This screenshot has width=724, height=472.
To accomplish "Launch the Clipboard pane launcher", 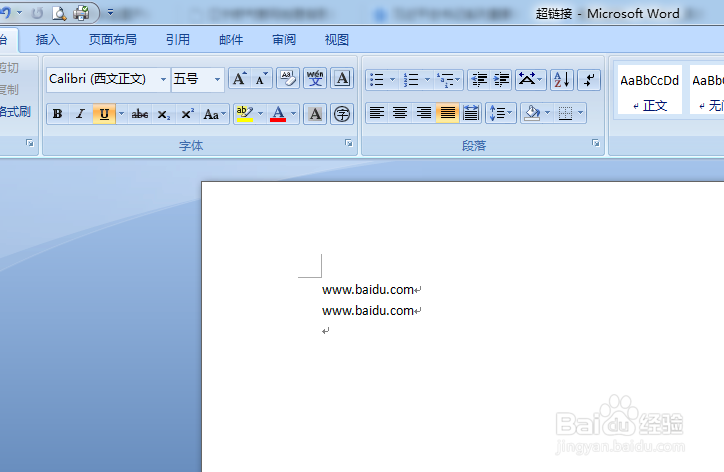I will (x=30, y=143).
